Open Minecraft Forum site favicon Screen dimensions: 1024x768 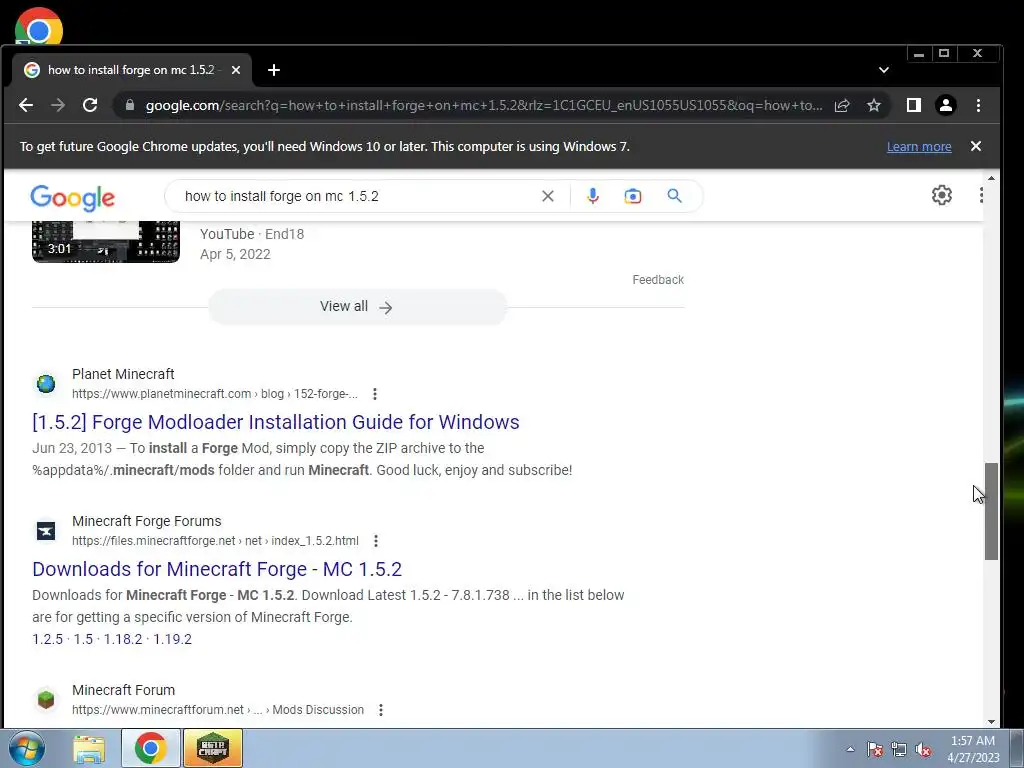tap(46, 699)
